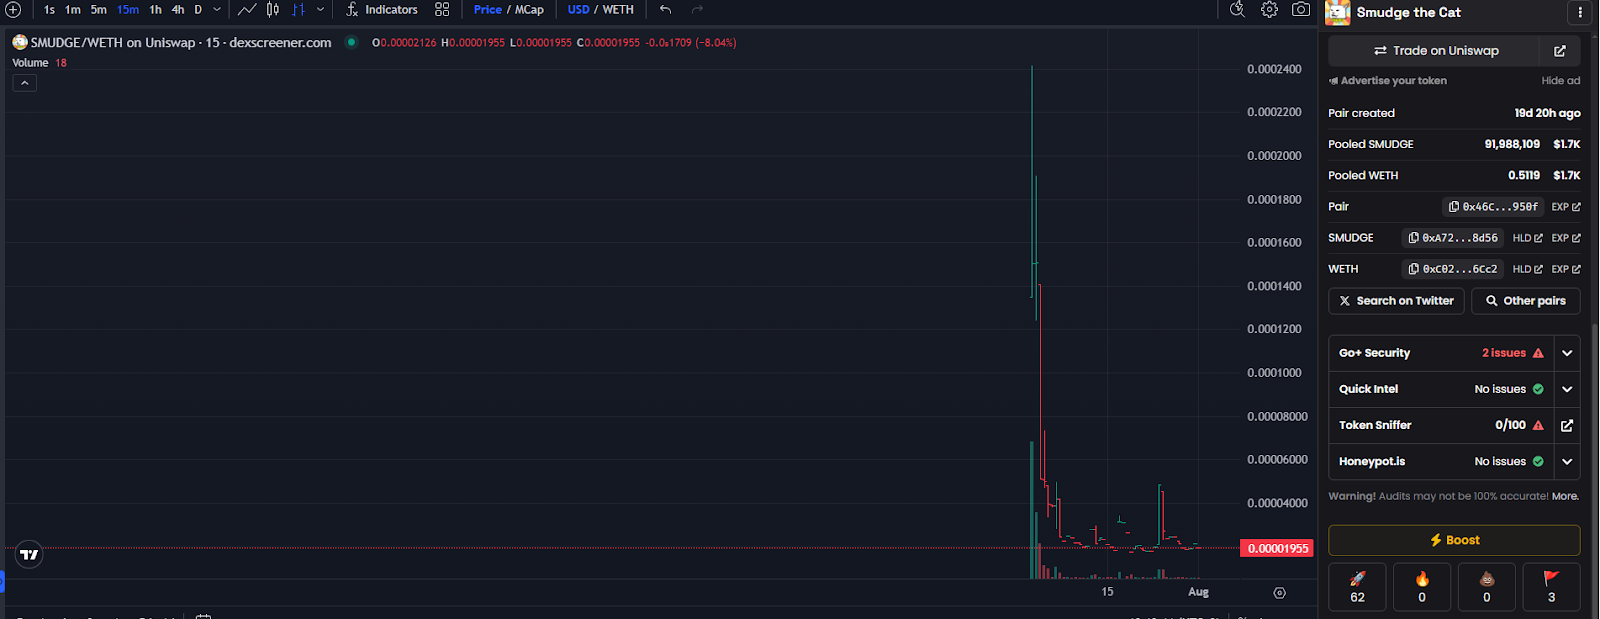Select the bar chart style icon
This screenshot has height=619, width=1600.
click(298, 10)
